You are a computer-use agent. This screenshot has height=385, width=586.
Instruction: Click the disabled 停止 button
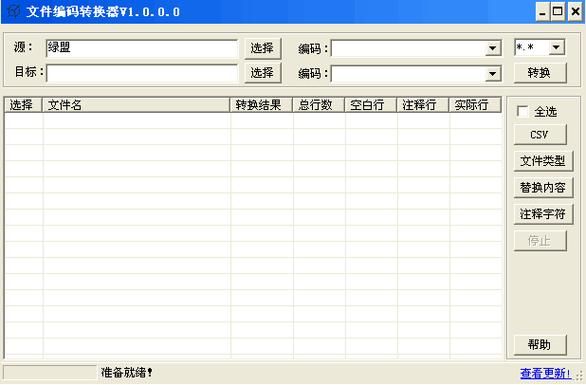pyautogui.click(x=540, y=241)
